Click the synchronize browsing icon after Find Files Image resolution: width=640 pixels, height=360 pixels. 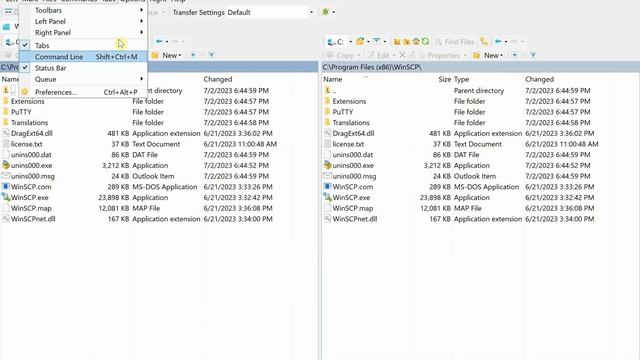(x=484, y=42)
